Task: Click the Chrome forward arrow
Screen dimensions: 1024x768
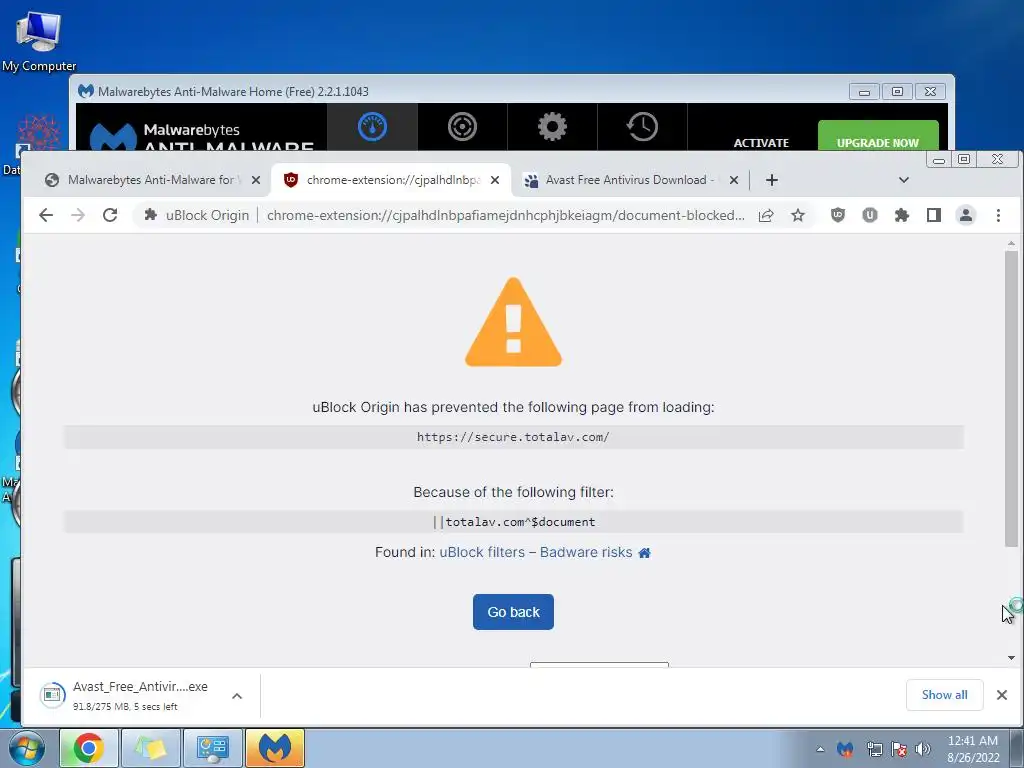Action: tap(78, 215)
